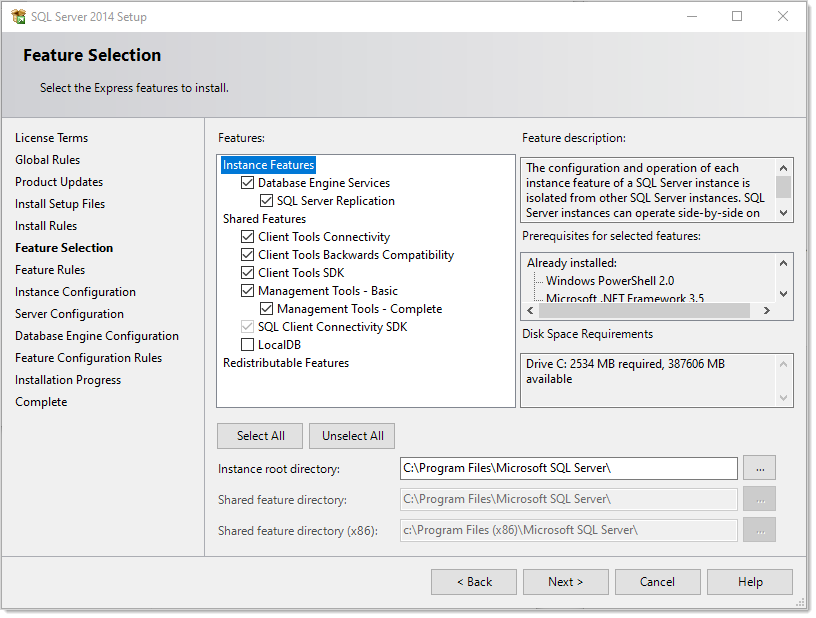816x618 pixels.
Task: Select the Instance Features tree node
Action: coord(268,165)
